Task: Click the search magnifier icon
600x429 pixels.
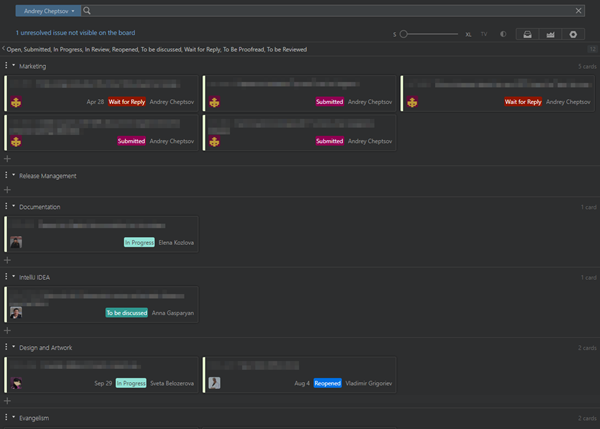Action: [88, 11]
